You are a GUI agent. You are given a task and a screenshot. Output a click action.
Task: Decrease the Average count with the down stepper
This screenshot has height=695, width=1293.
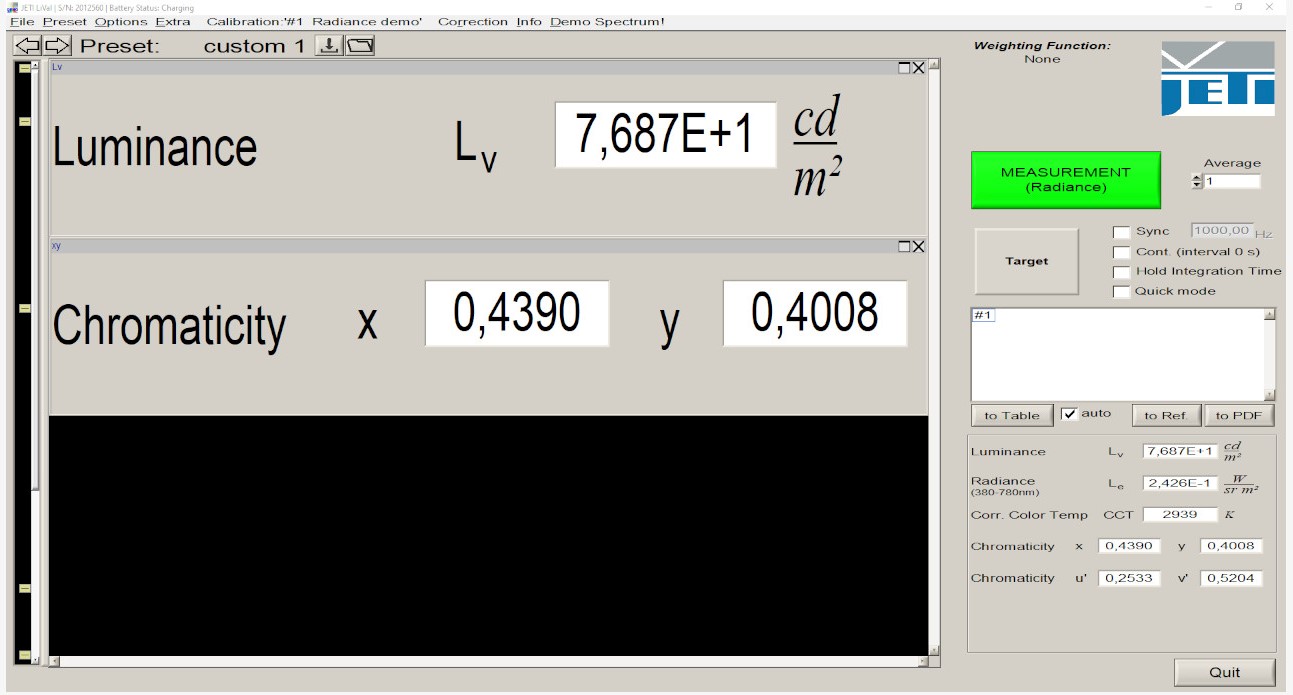[x=1196, y=184]
